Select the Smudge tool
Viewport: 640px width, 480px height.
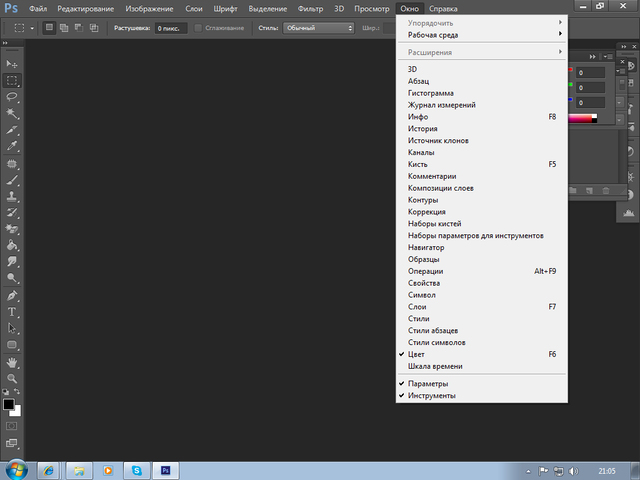(x=12, y=261)
